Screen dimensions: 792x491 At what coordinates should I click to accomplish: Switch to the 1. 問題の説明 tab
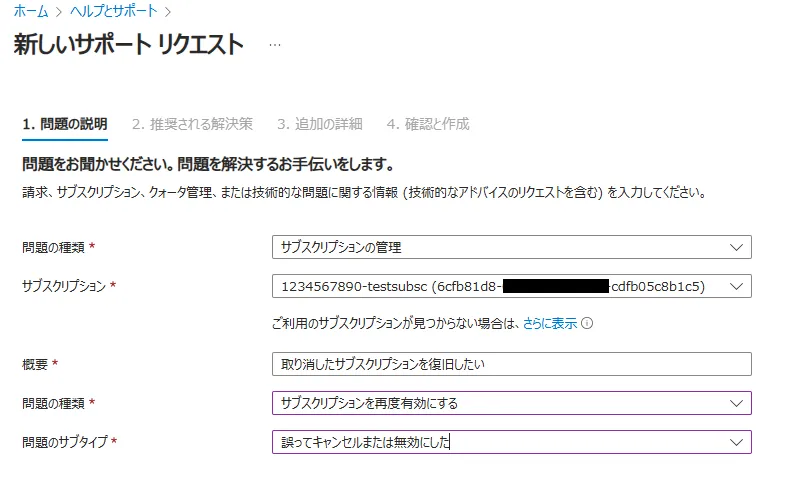point(64,124)
